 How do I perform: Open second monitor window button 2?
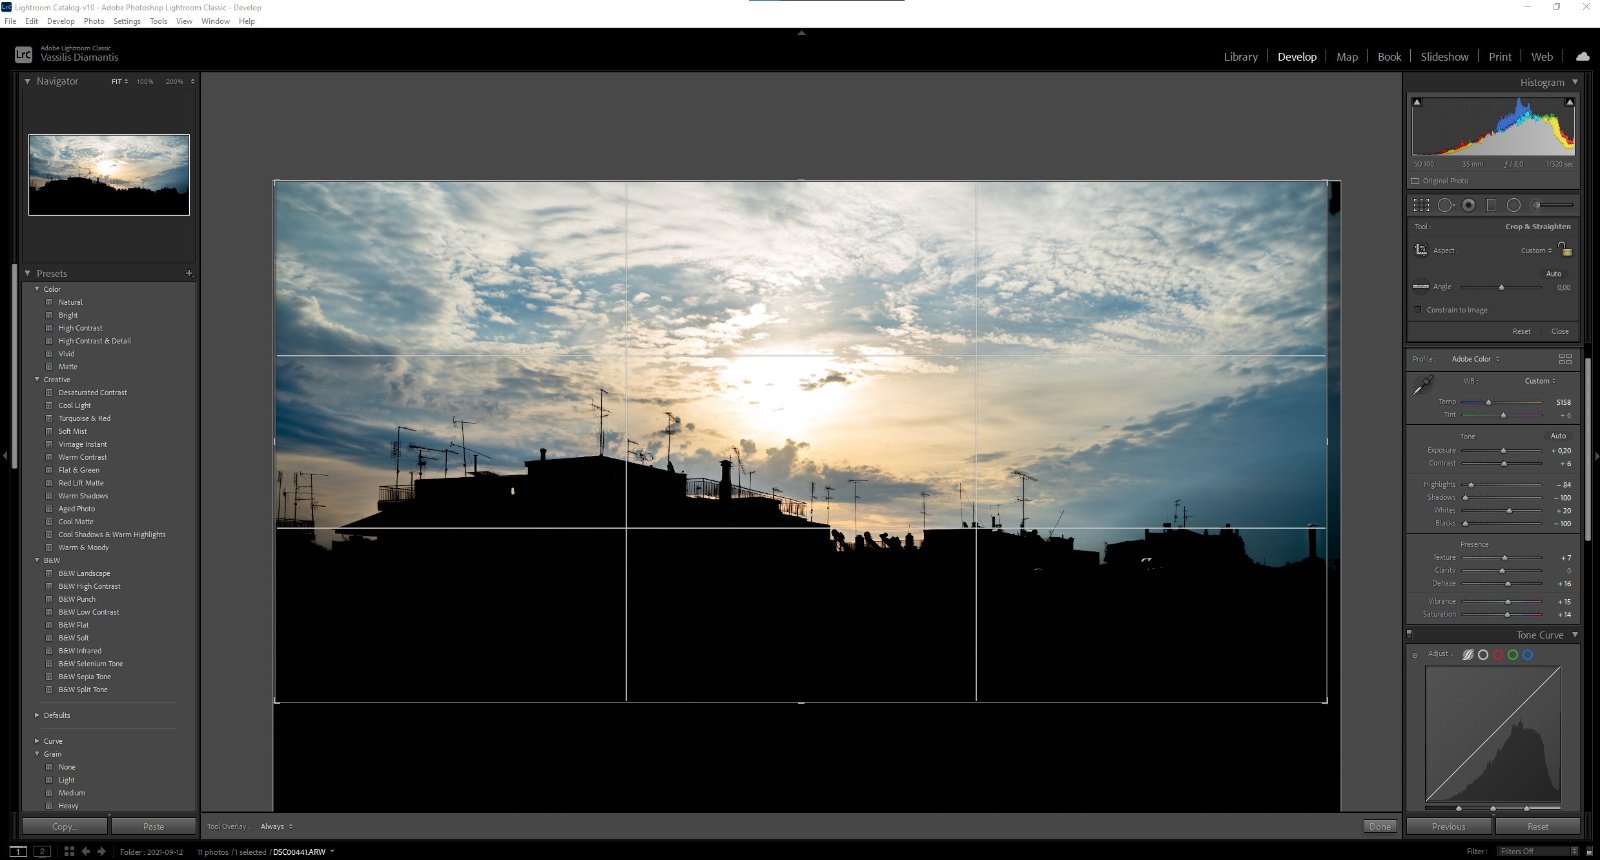coord(42,851)
